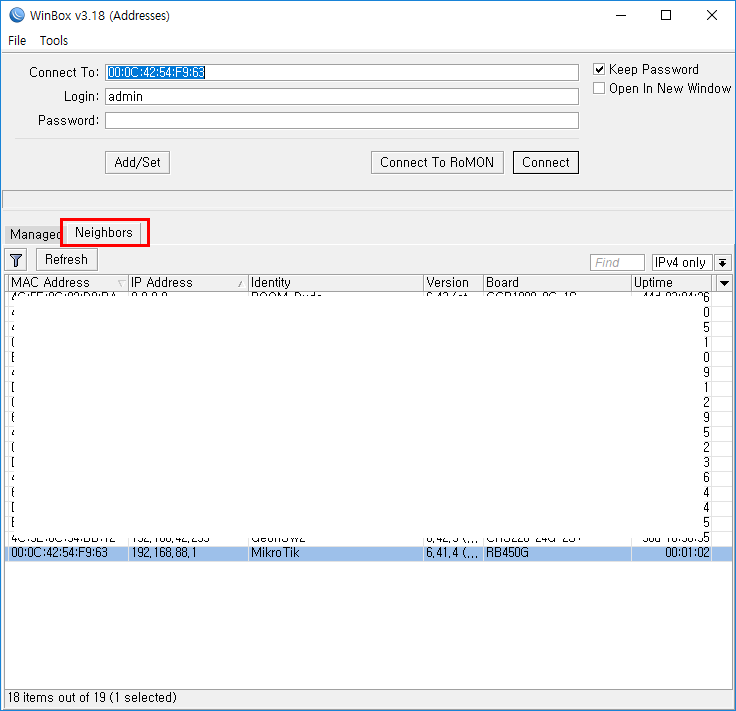Enable Open In New Window checkbox

(598, 88)
